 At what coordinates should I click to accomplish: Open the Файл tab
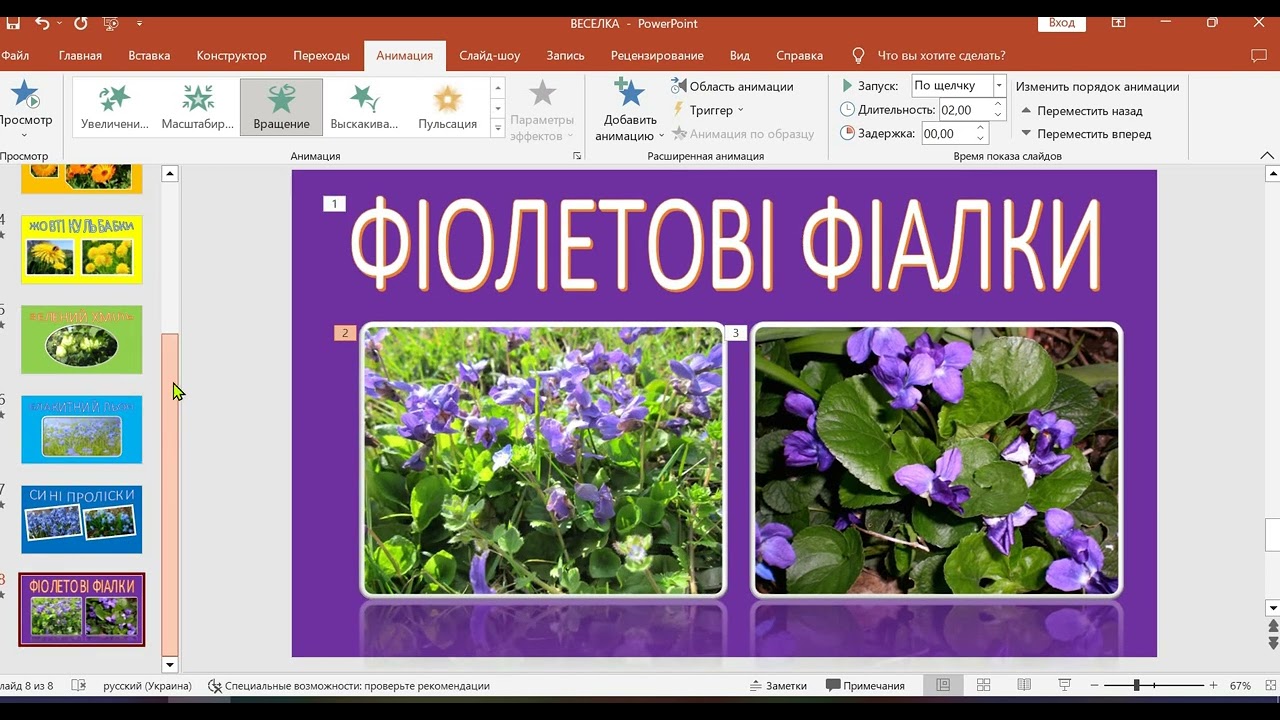tap(15, 56)
